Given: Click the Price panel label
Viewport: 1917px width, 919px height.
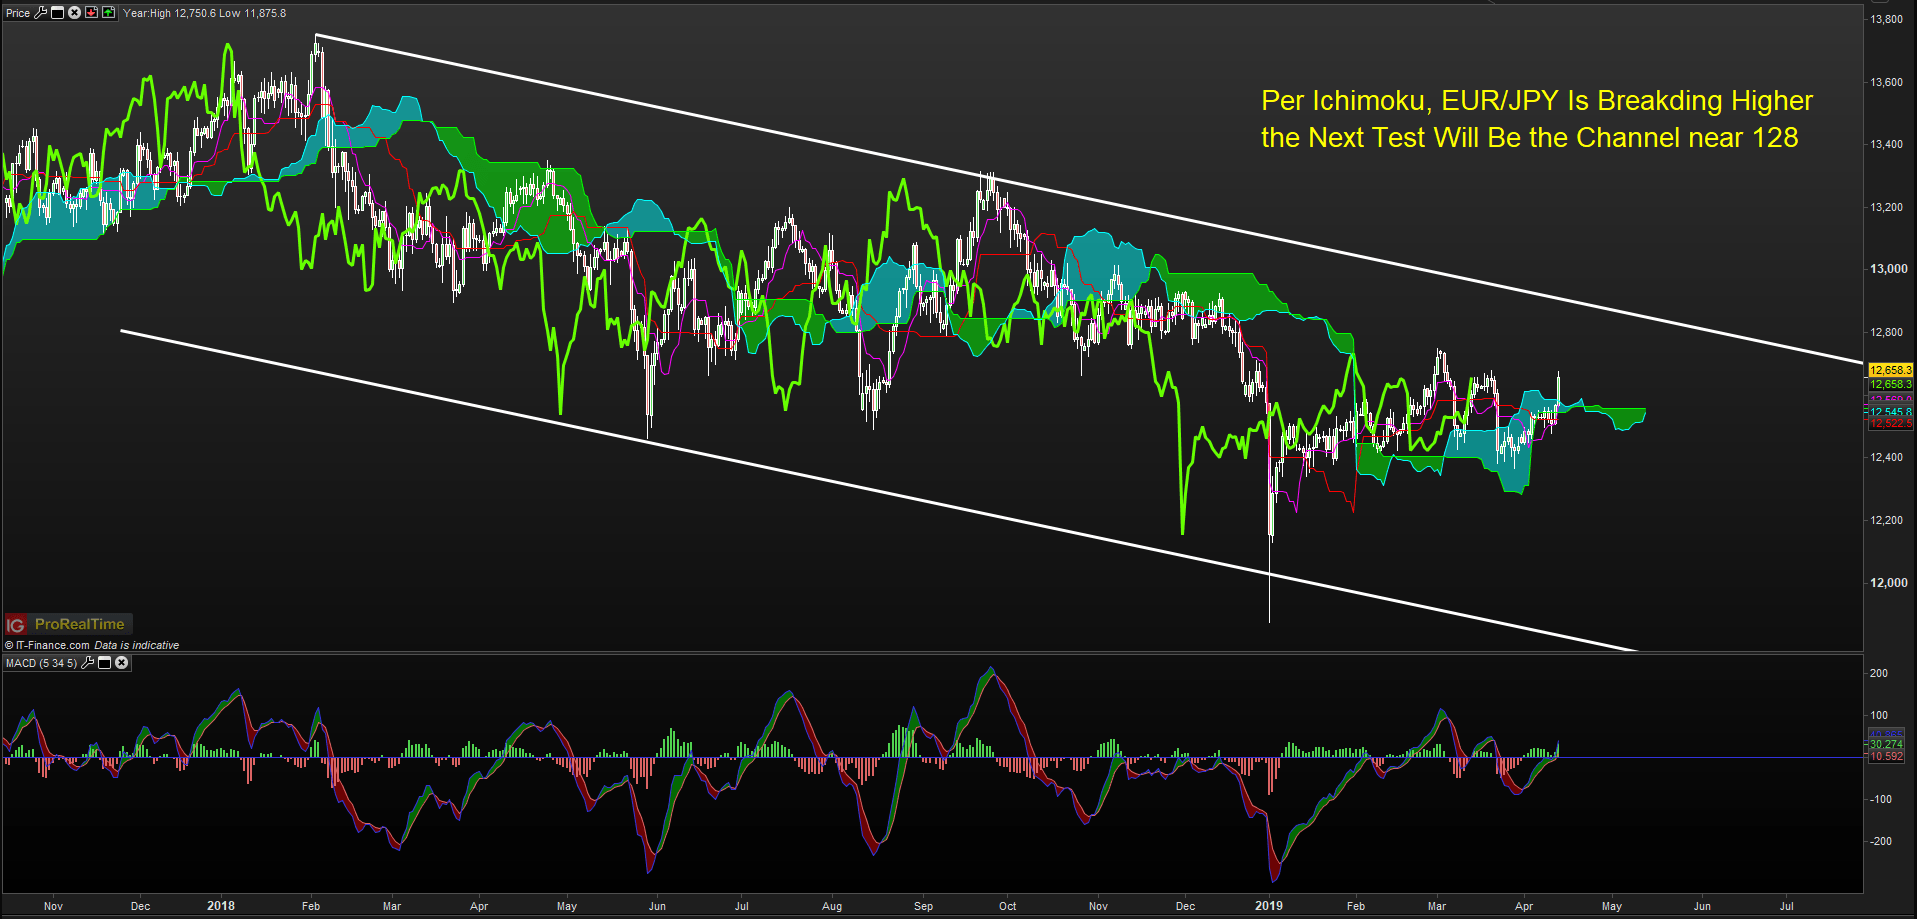Looking at the screenshot, I should [x=18, y=13].
